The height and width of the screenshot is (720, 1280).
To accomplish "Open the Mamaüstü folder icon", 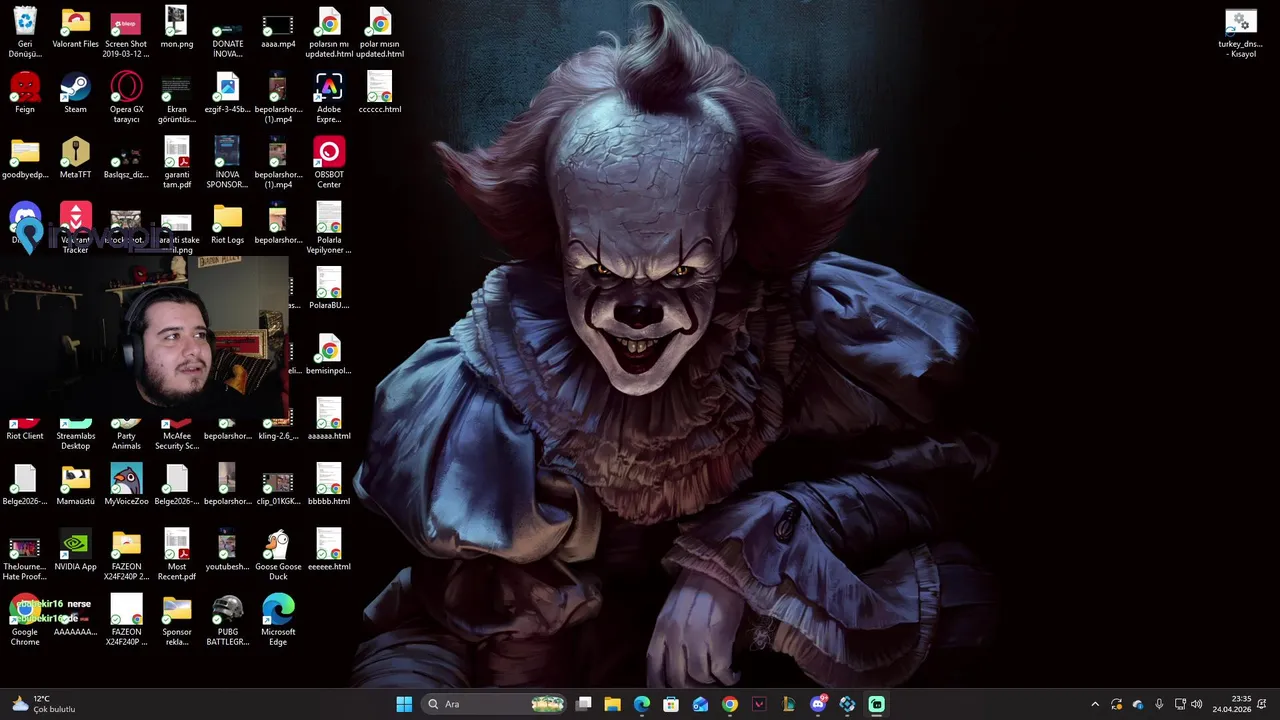I will [76, 484].
